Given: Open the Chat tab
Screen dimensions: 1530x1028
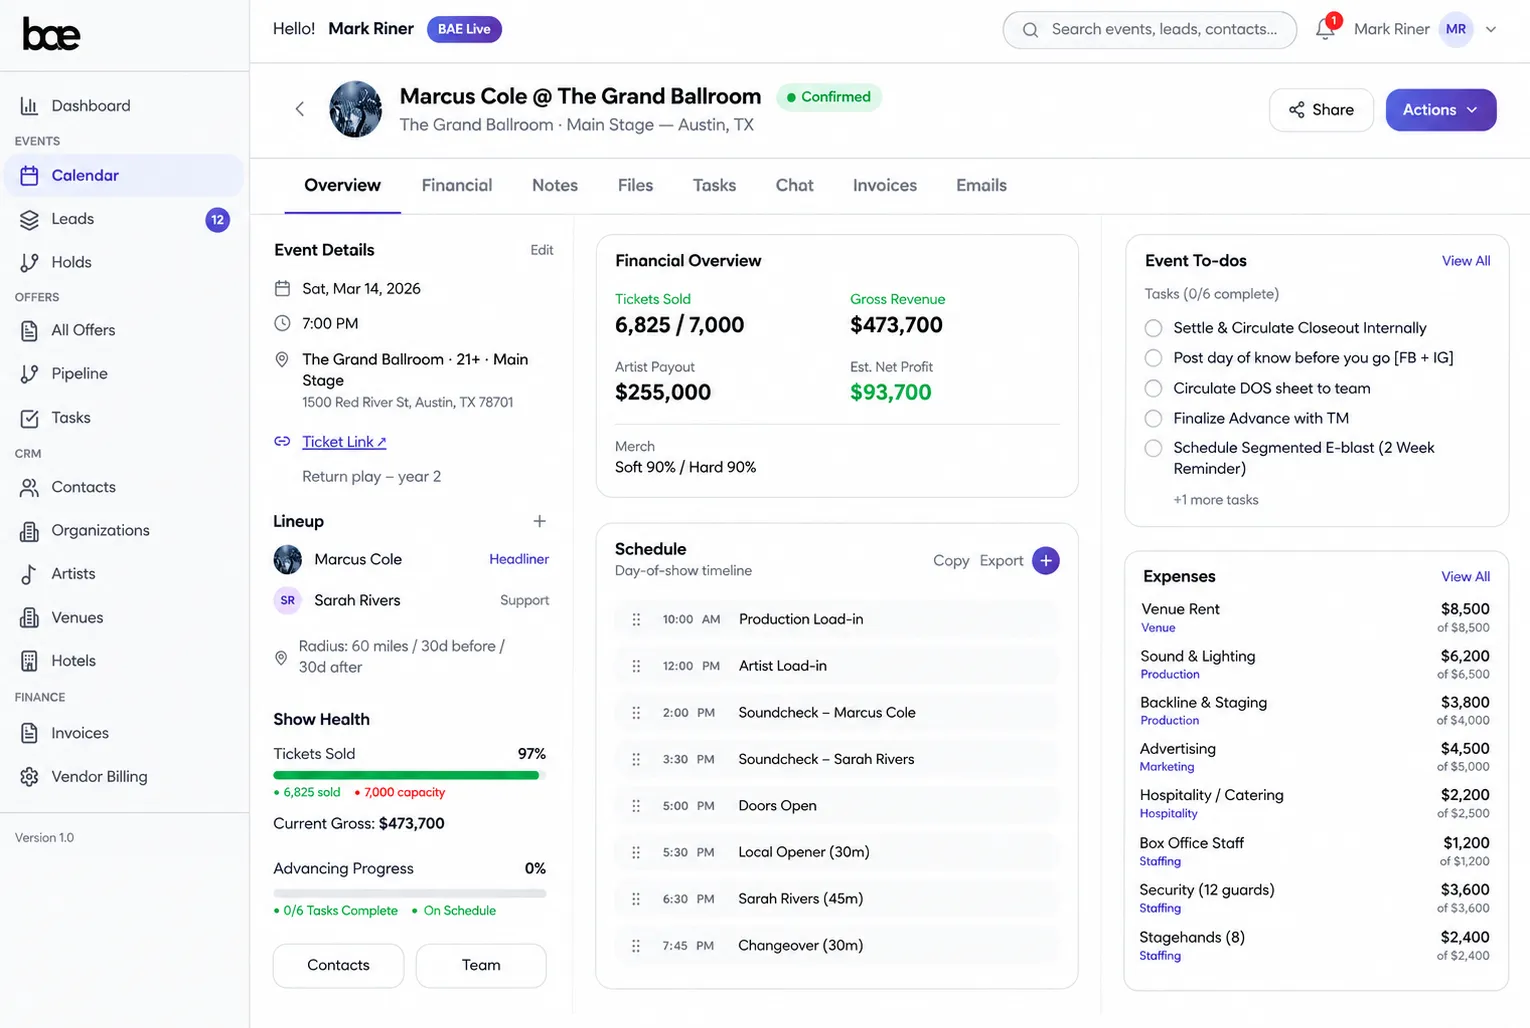Looking at the screenshot, I should [795, 185].
